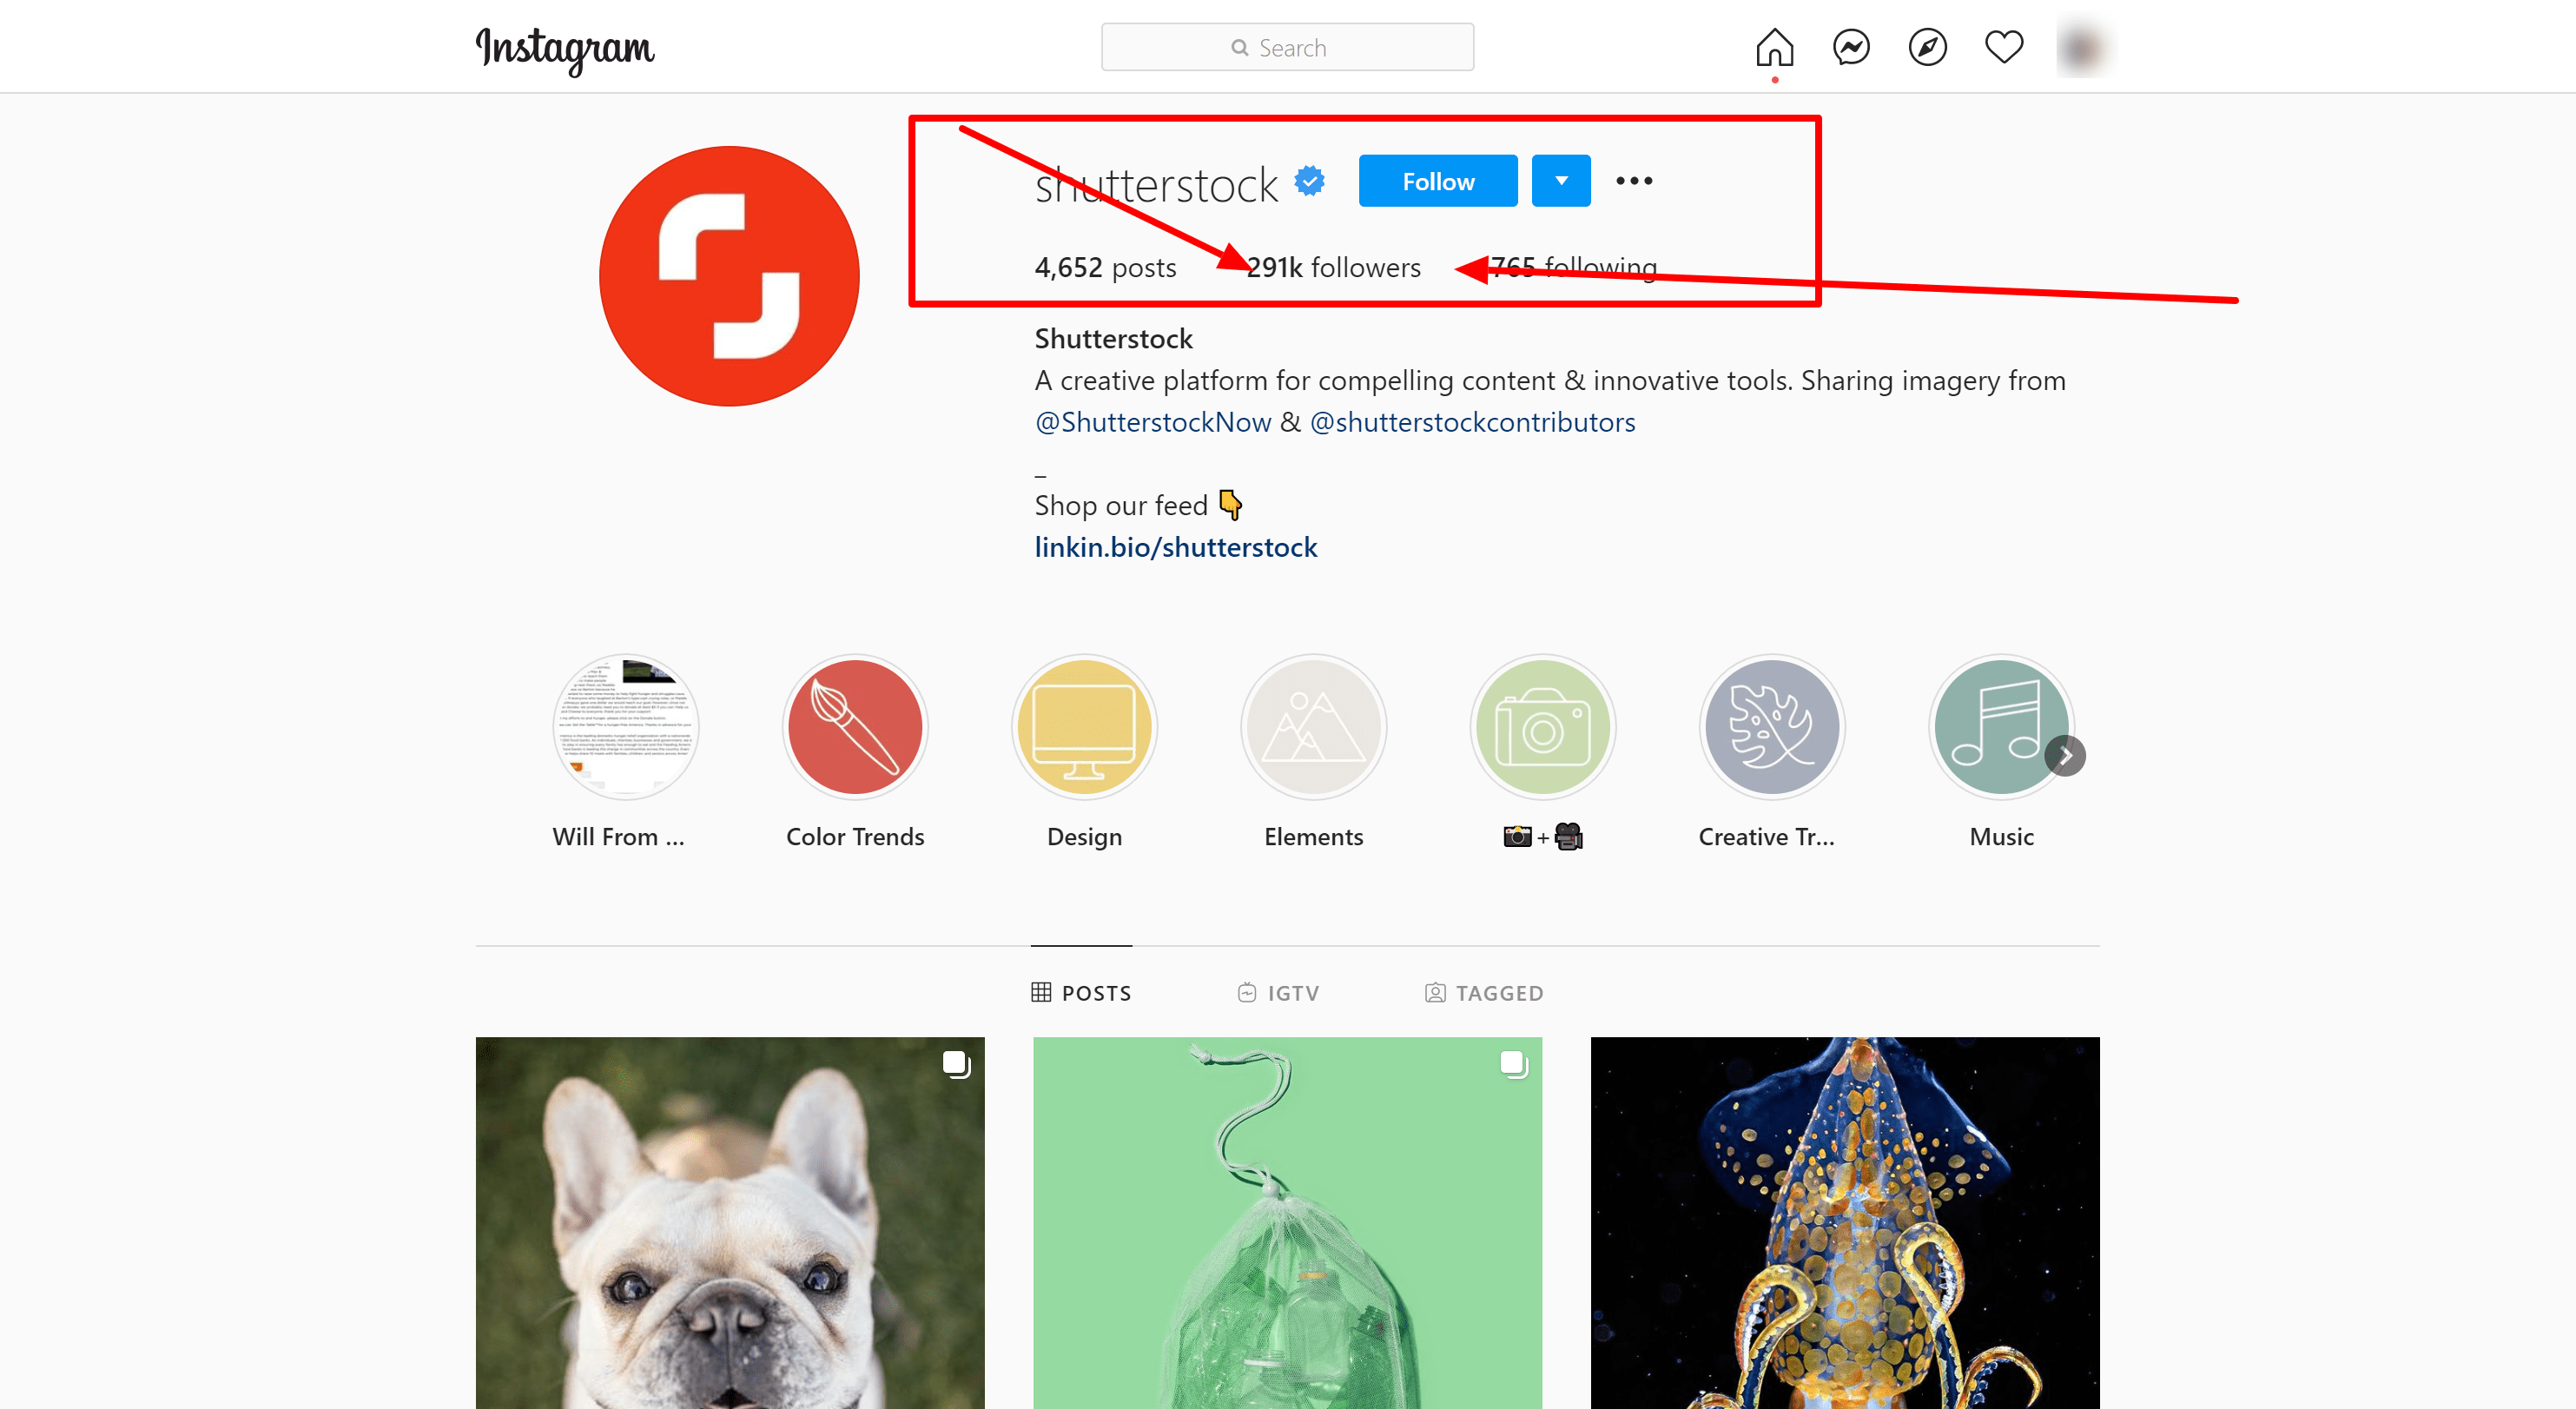Switch to the IGTV tab
Viewport: 2576px width, 1409px height.
(1278, 993)
